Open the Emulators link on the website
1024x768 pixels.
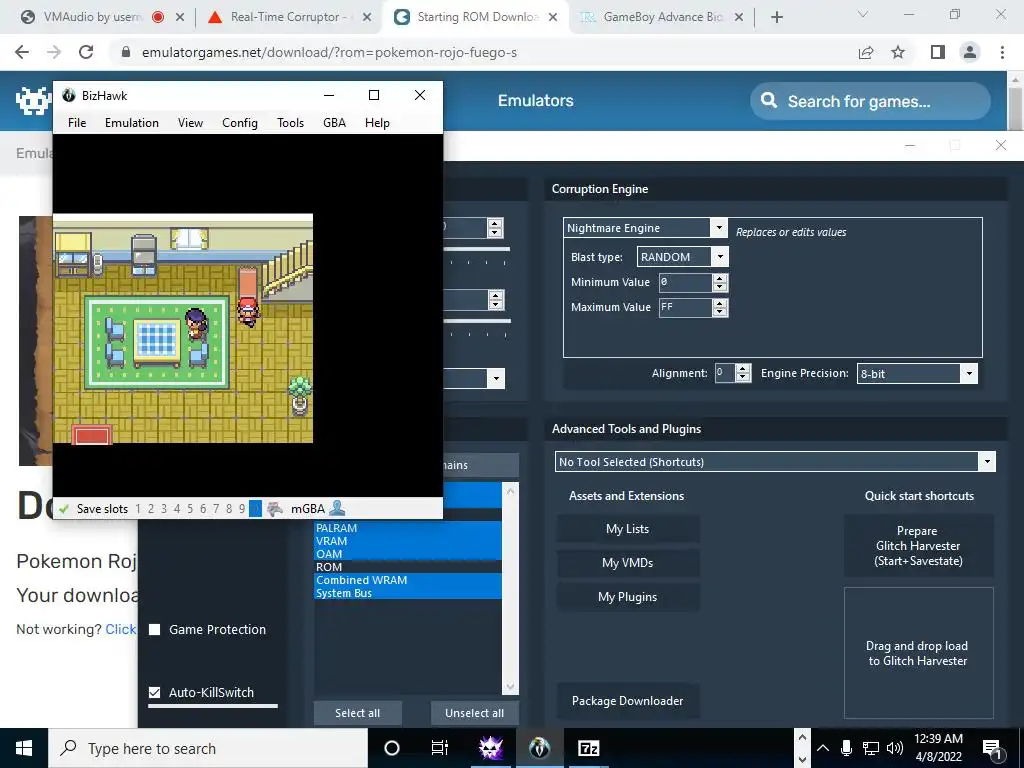point(536,101)
